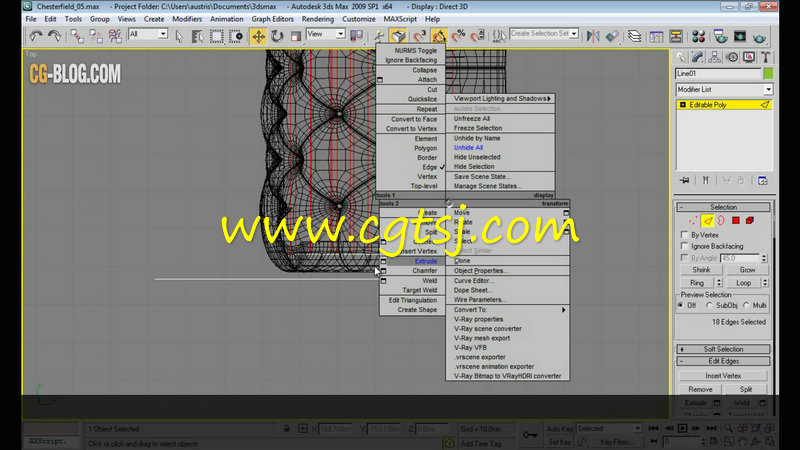Screen dimensions: 800x450
Task: Click the Line01 object name field
Action: [718, 73]
